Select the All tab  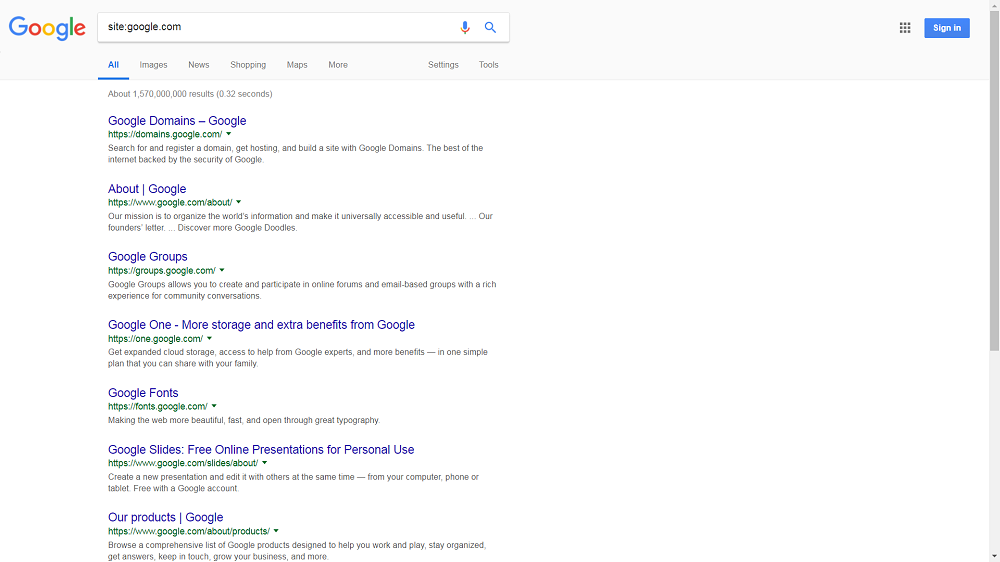click(x=114, y=65)
